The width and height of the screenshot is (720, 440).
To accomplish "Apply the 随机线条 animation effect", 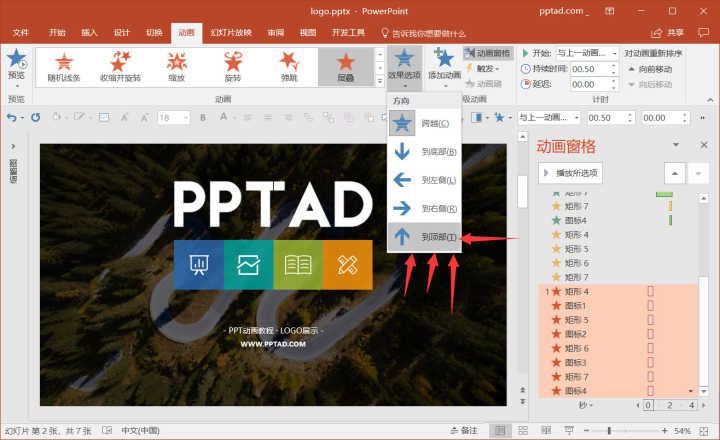I will pyautogui.click(x=64, y=67).
